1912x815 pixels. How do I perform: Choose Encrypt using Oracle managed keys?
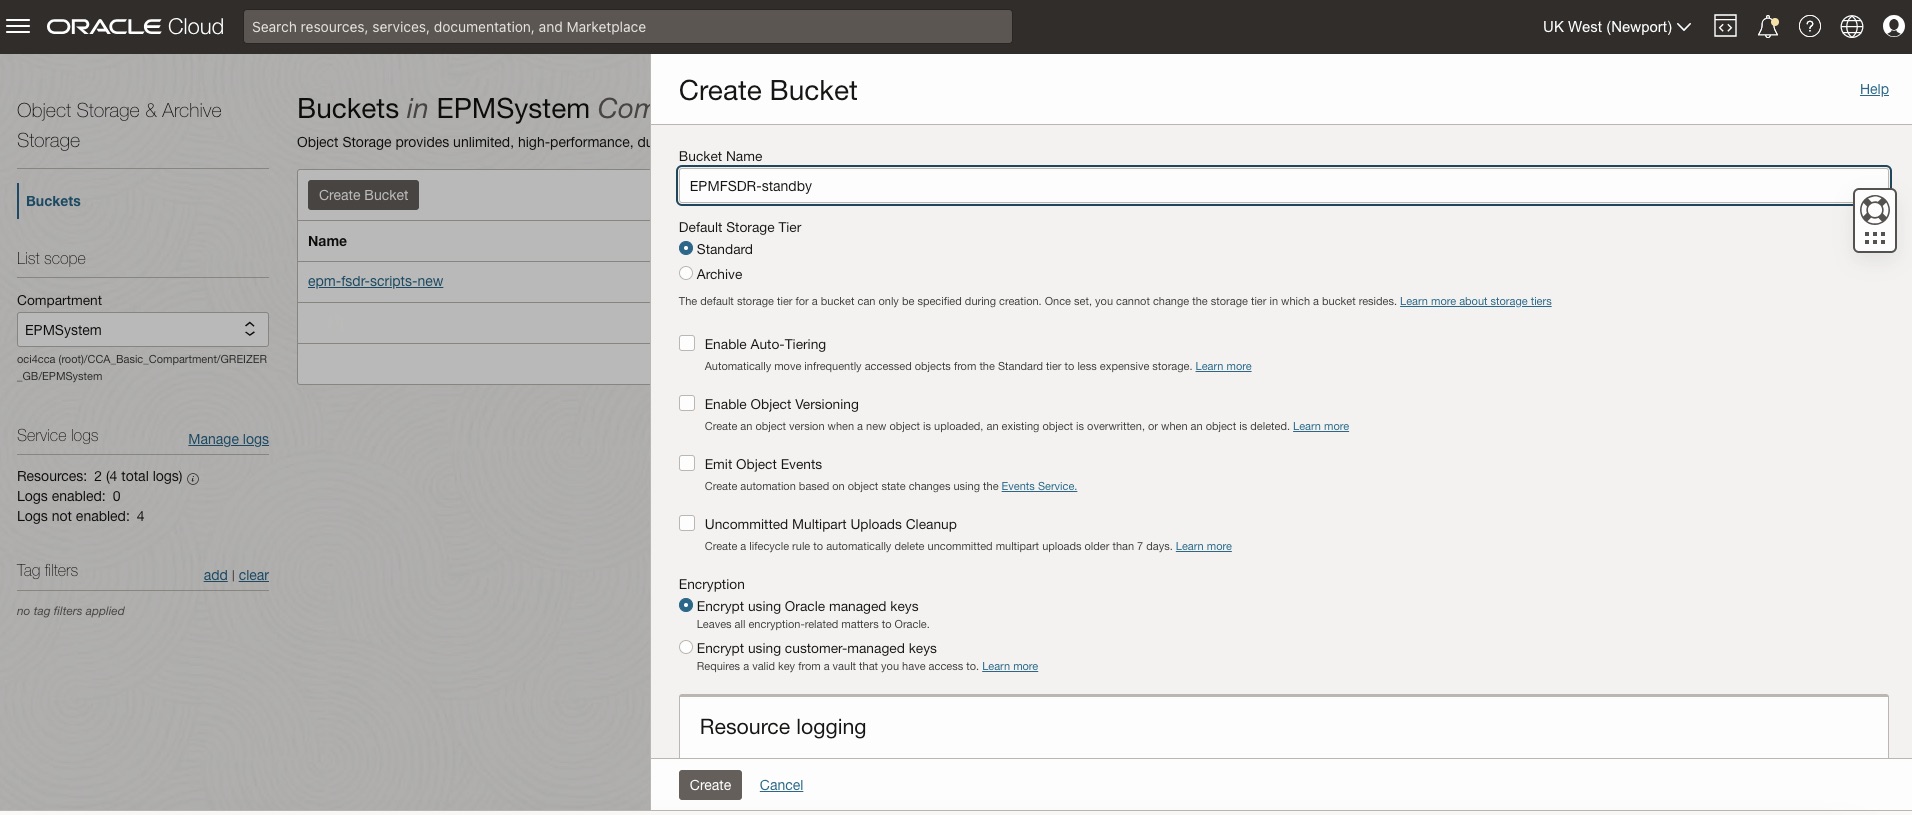click(x=686, y=606)
